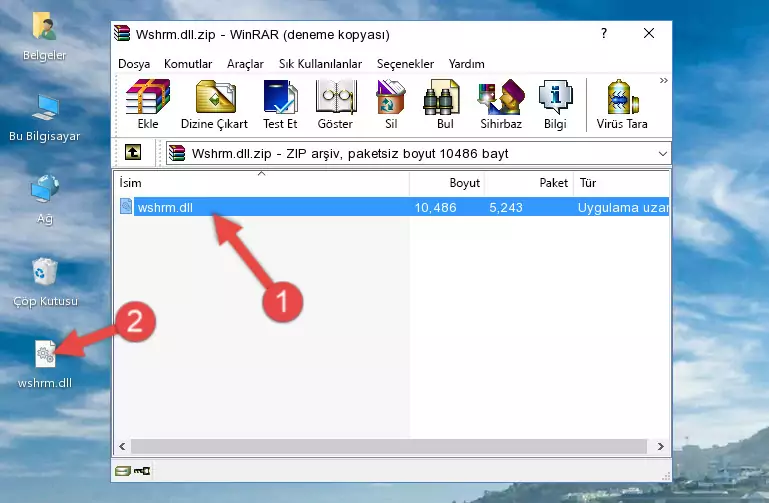Click Dizine Çıkart extract toolbar icon
Viewport: 769px width, 503px height.
214,104
